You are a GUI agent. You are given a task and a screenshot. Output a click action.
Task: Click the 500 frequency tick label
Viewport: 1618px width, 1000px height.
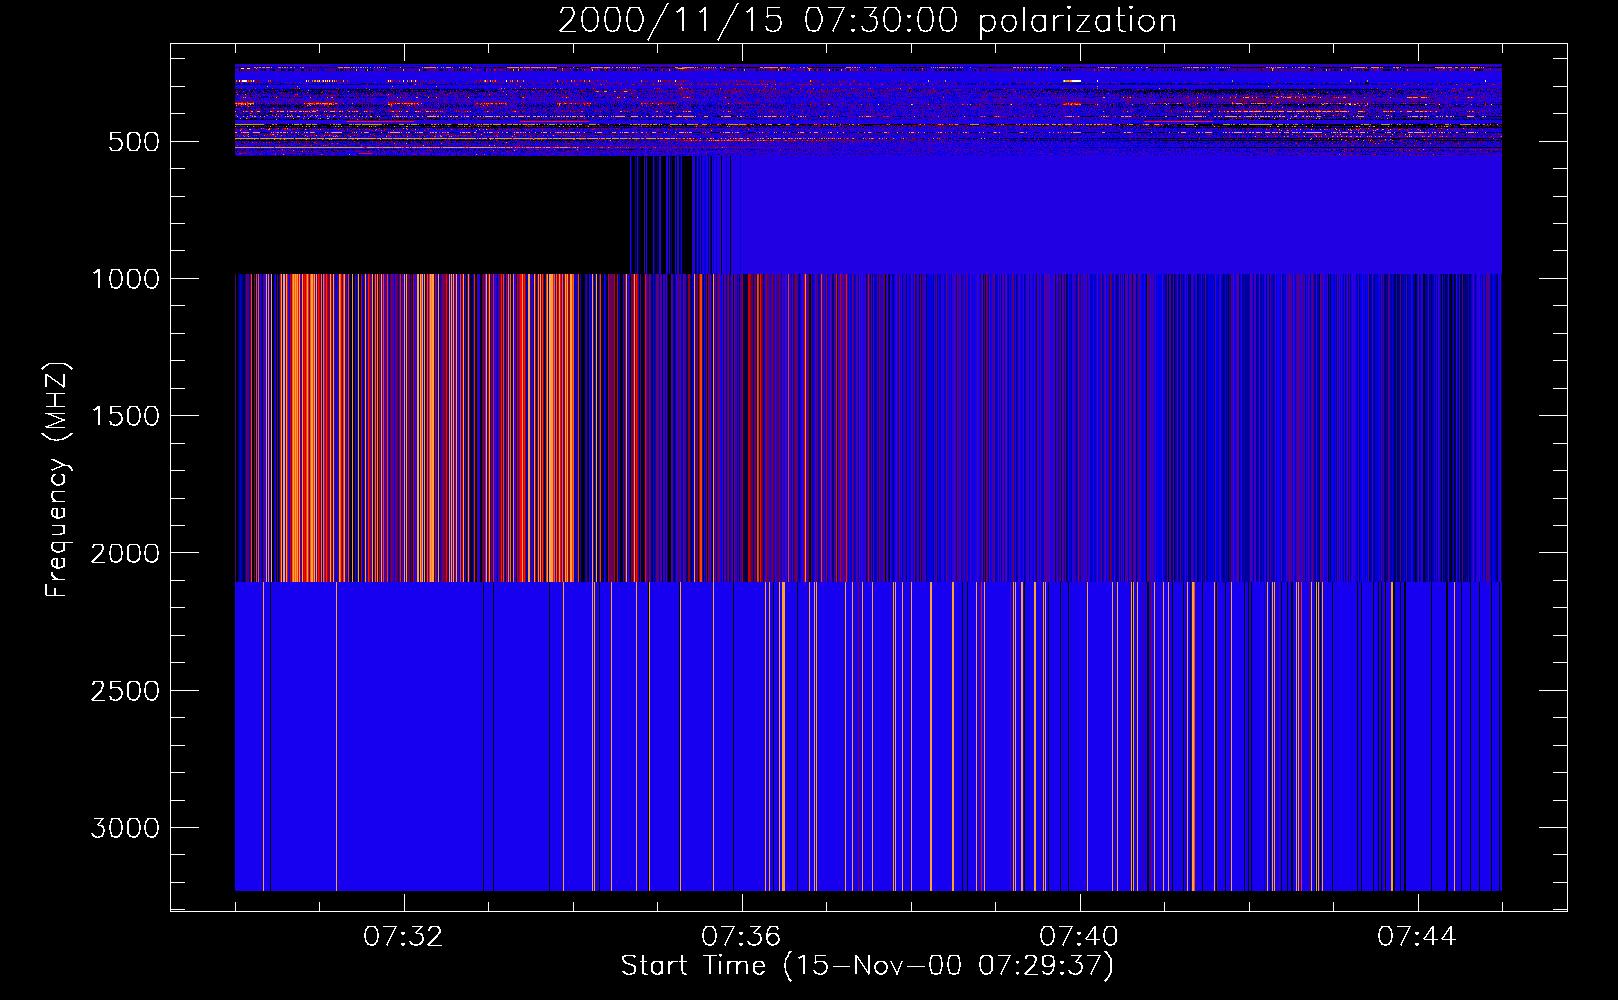click(x=134, y=142)
